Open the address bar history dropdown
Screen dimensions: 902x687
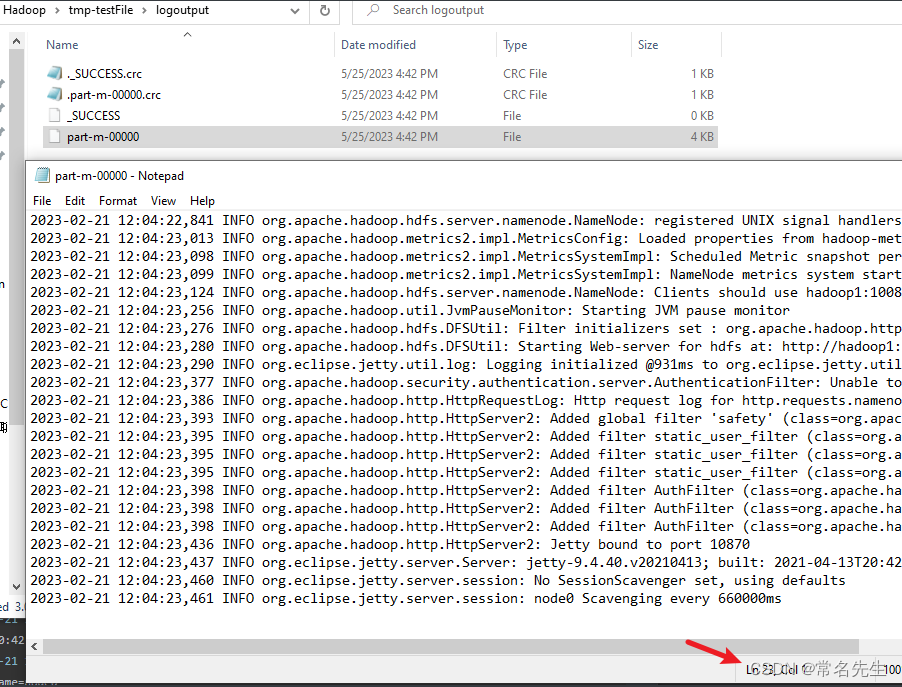pyautogui.click(x=295, y=11)
